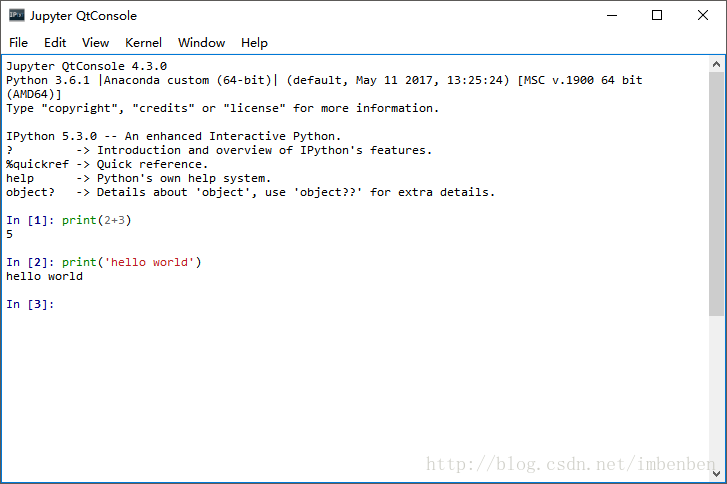Click the print('hello world') input line
This screenshot has height=484, width=727.
point(131,262)
